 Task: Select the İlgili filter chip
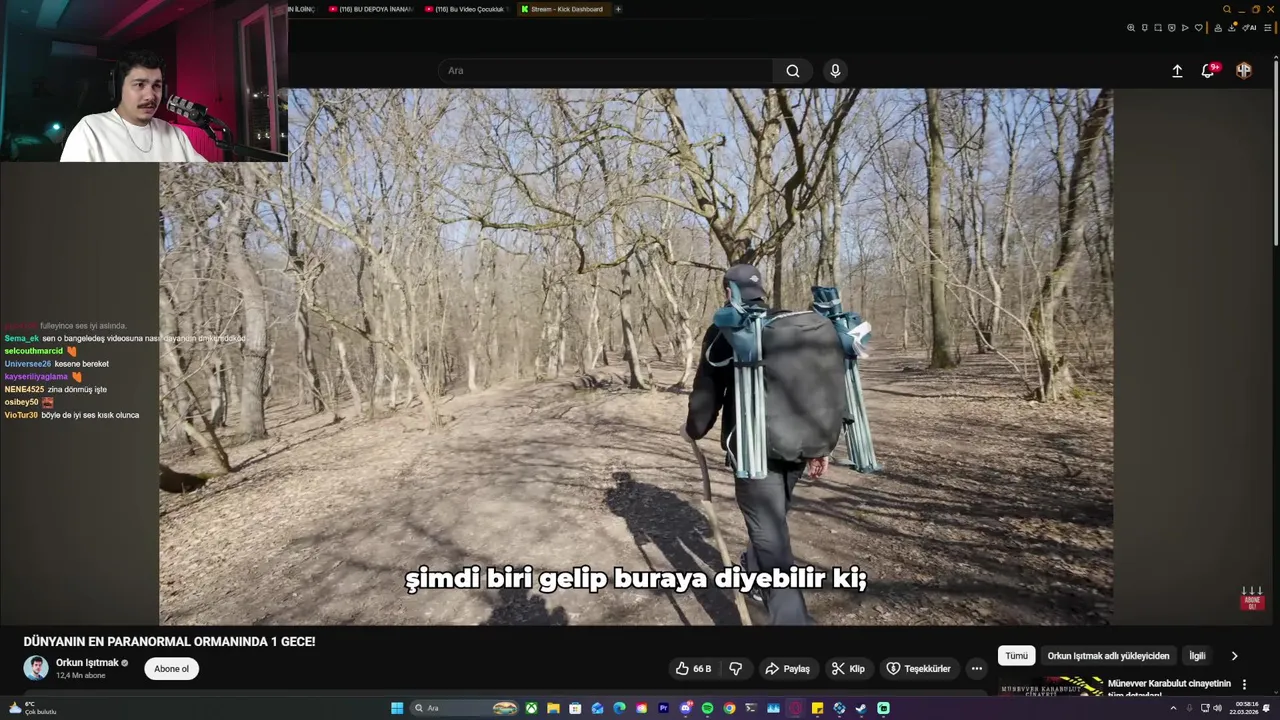[1197, 656]
